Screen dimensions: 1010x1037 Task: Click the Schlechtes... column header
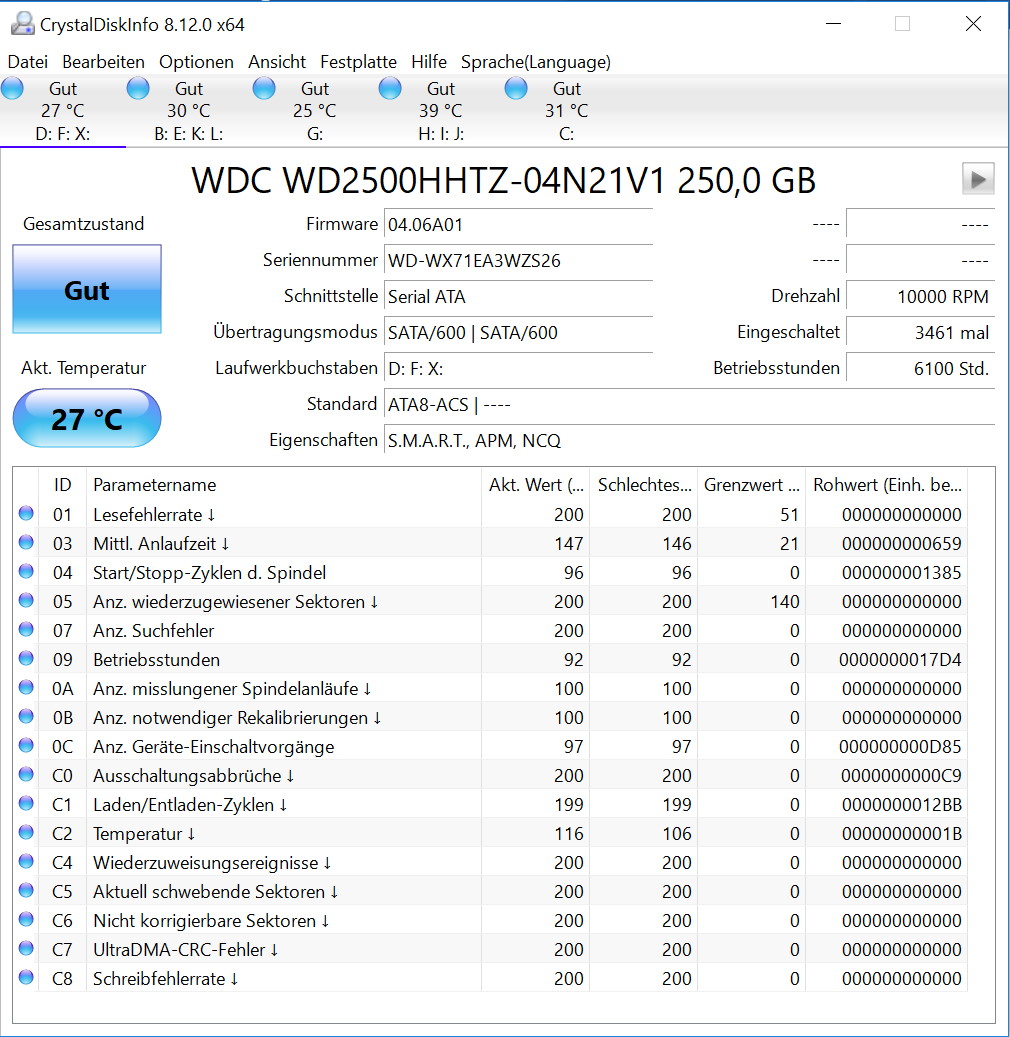[x=644, y=485]
